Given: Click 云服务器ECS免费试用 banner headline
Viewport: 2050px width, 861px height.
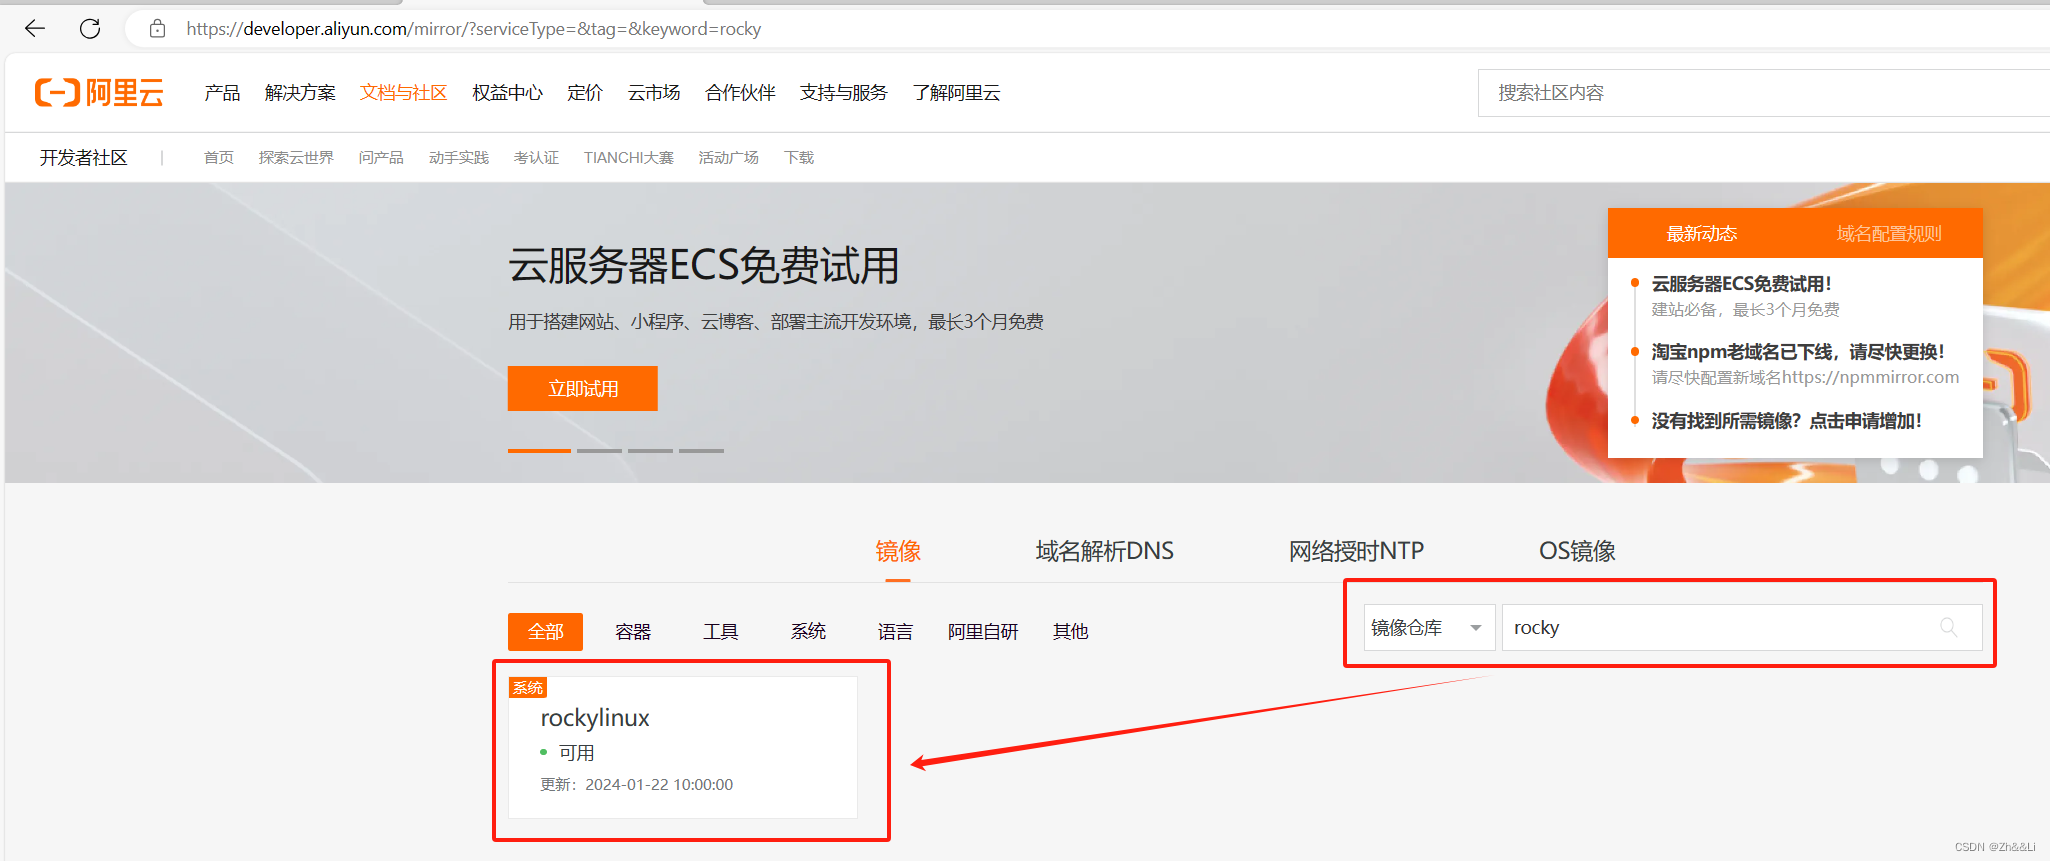Looking at the screenshot, I should (703, 266).
